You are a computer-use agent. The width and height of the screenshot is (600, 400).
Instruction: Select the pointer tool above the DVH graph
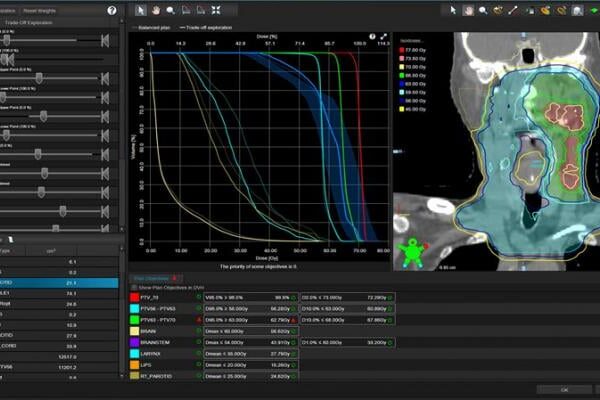[x=142, y=10]
